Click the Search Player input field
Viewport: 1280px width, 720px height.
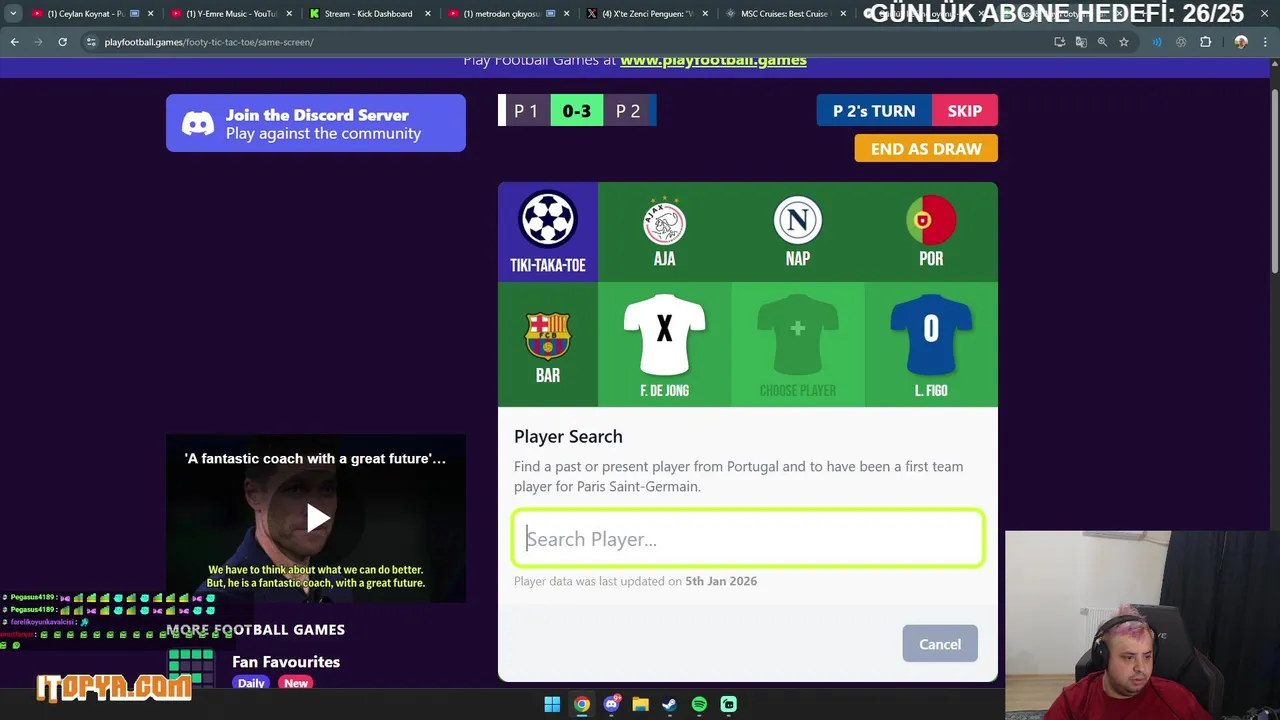pos(748,539)
